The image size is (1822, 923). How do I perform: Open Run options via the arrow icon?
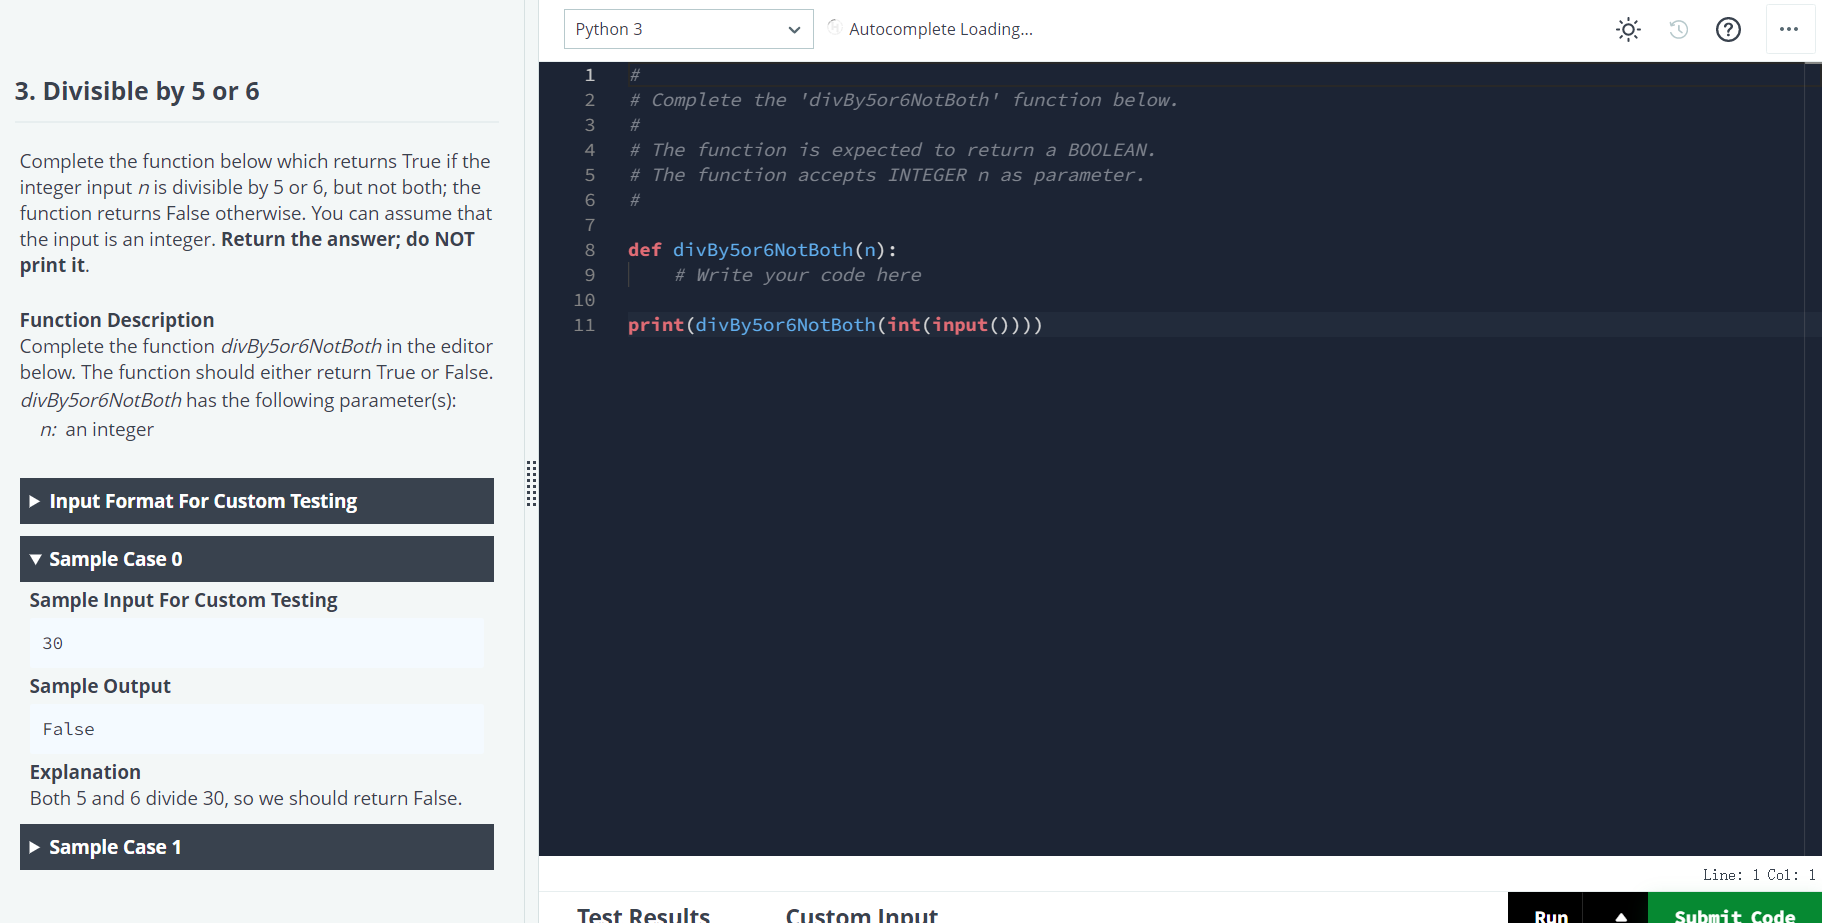tap(1620, 914)
